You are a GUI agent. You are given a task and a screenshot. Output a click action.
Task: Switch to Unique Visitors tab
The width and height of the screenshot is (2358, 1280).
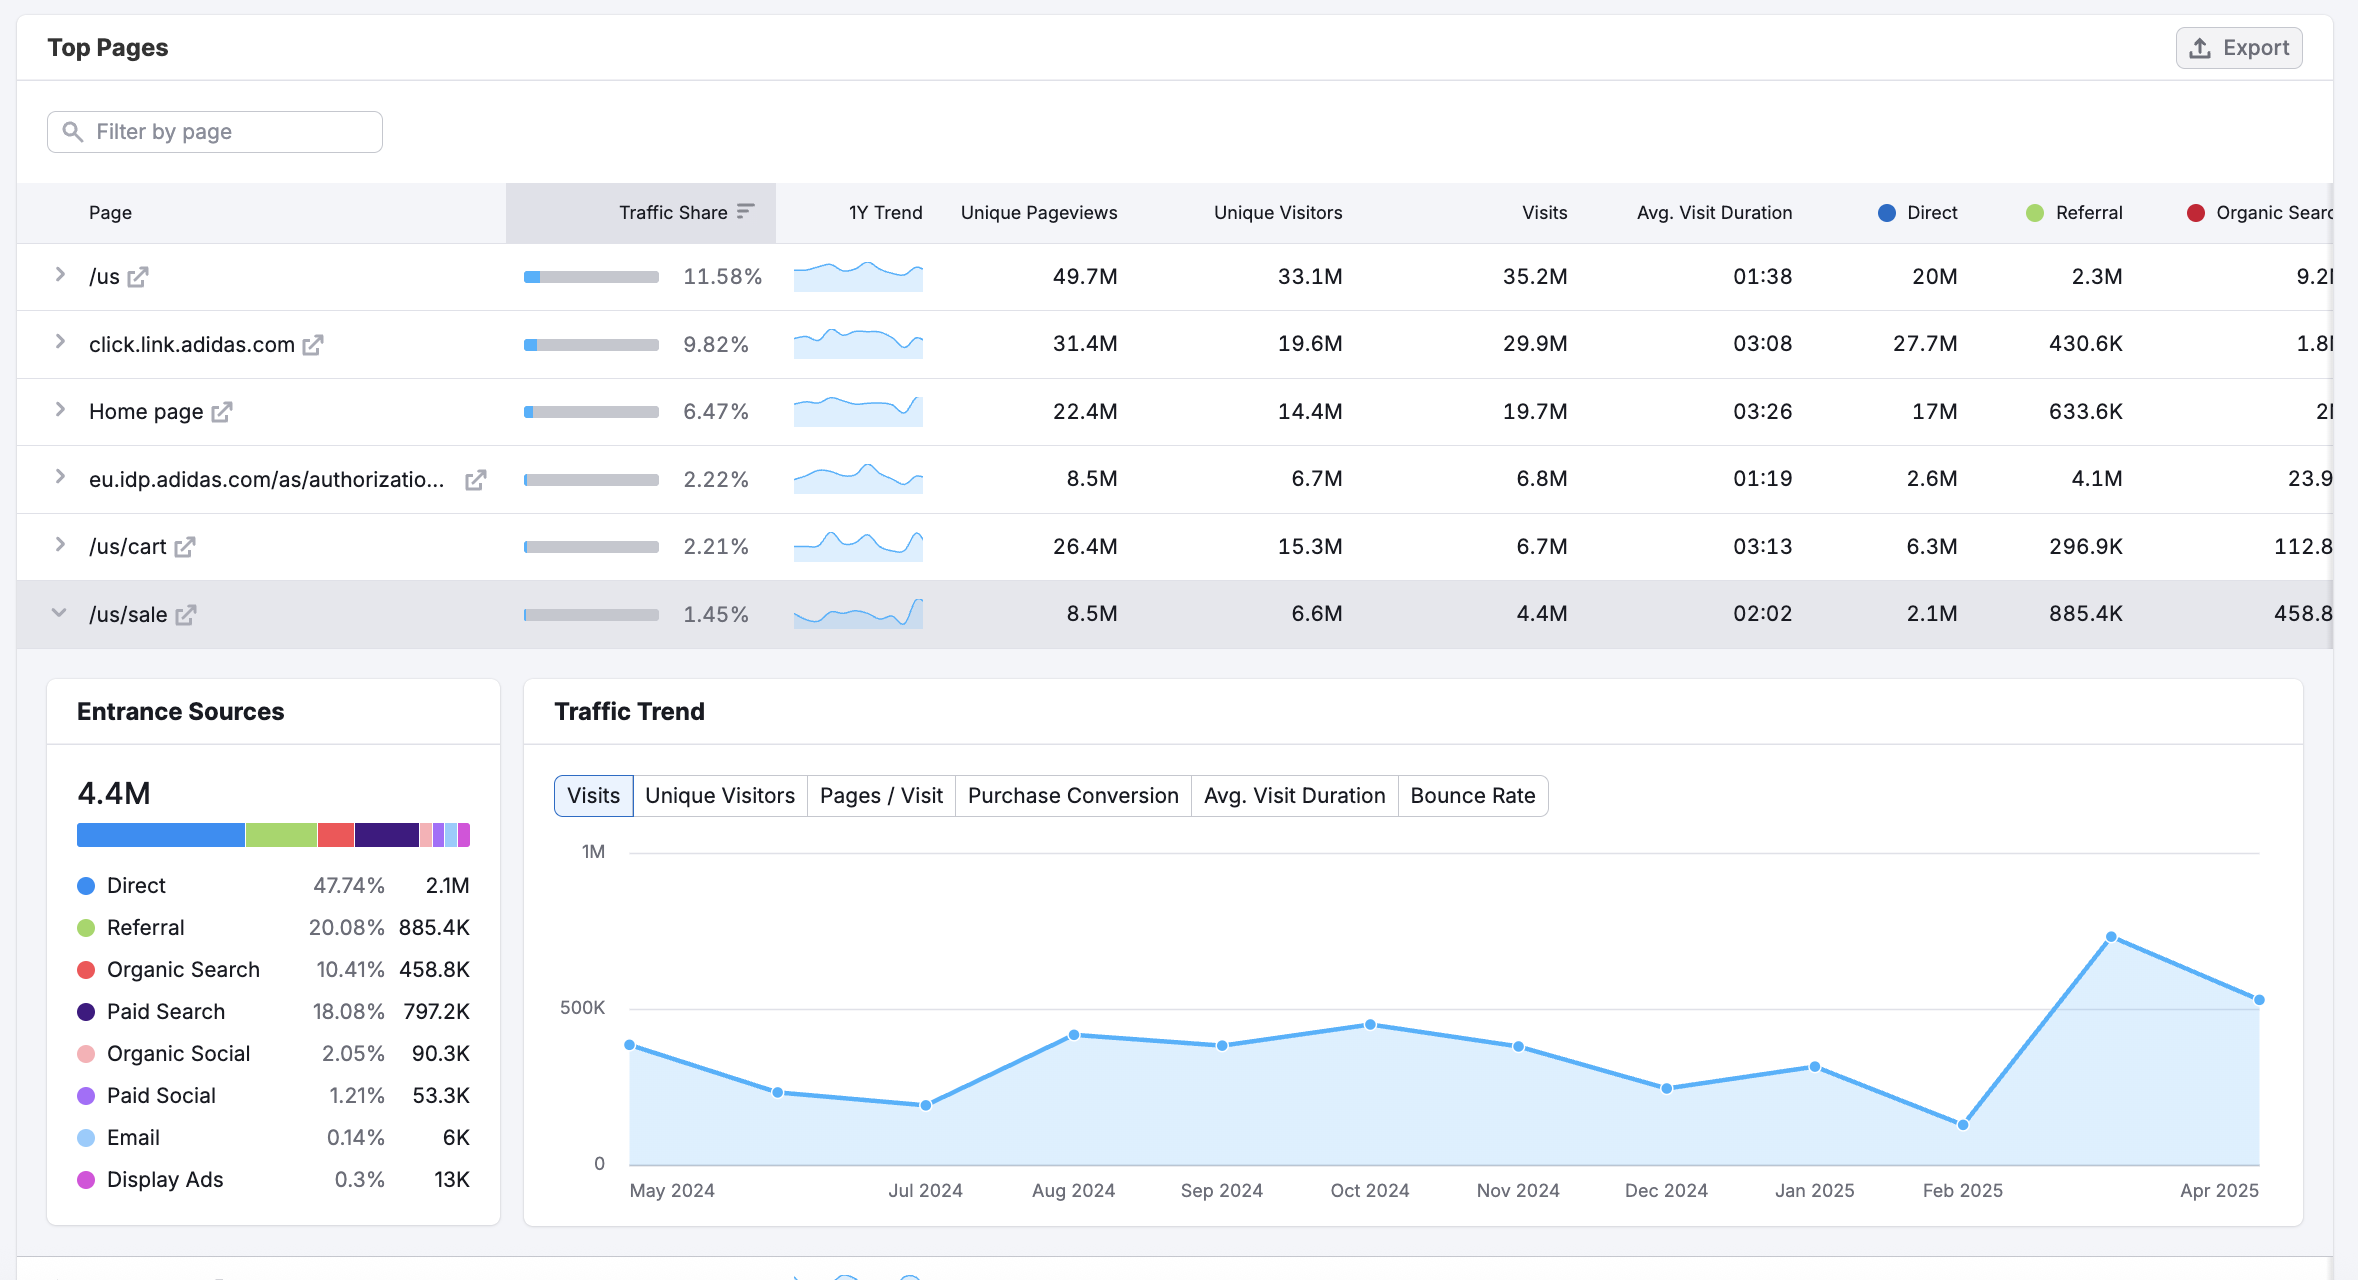coord(719,796)
